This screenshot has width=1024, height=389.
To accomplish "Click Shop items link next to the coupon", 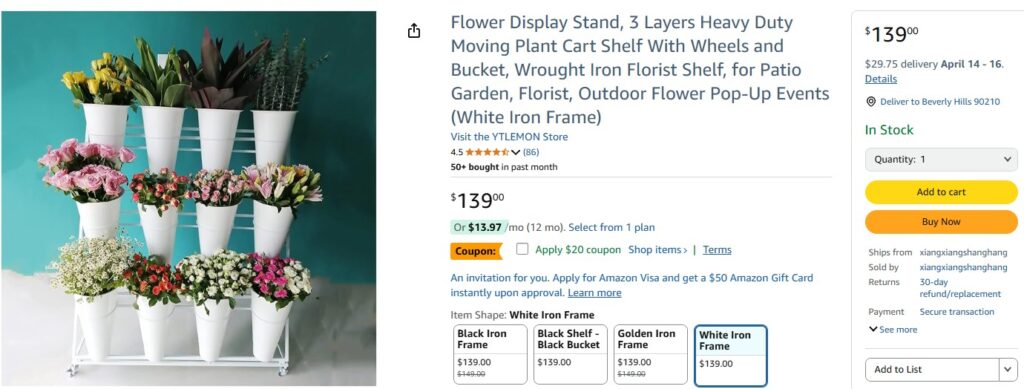I will pyautogui.click(x=657, y=249).
